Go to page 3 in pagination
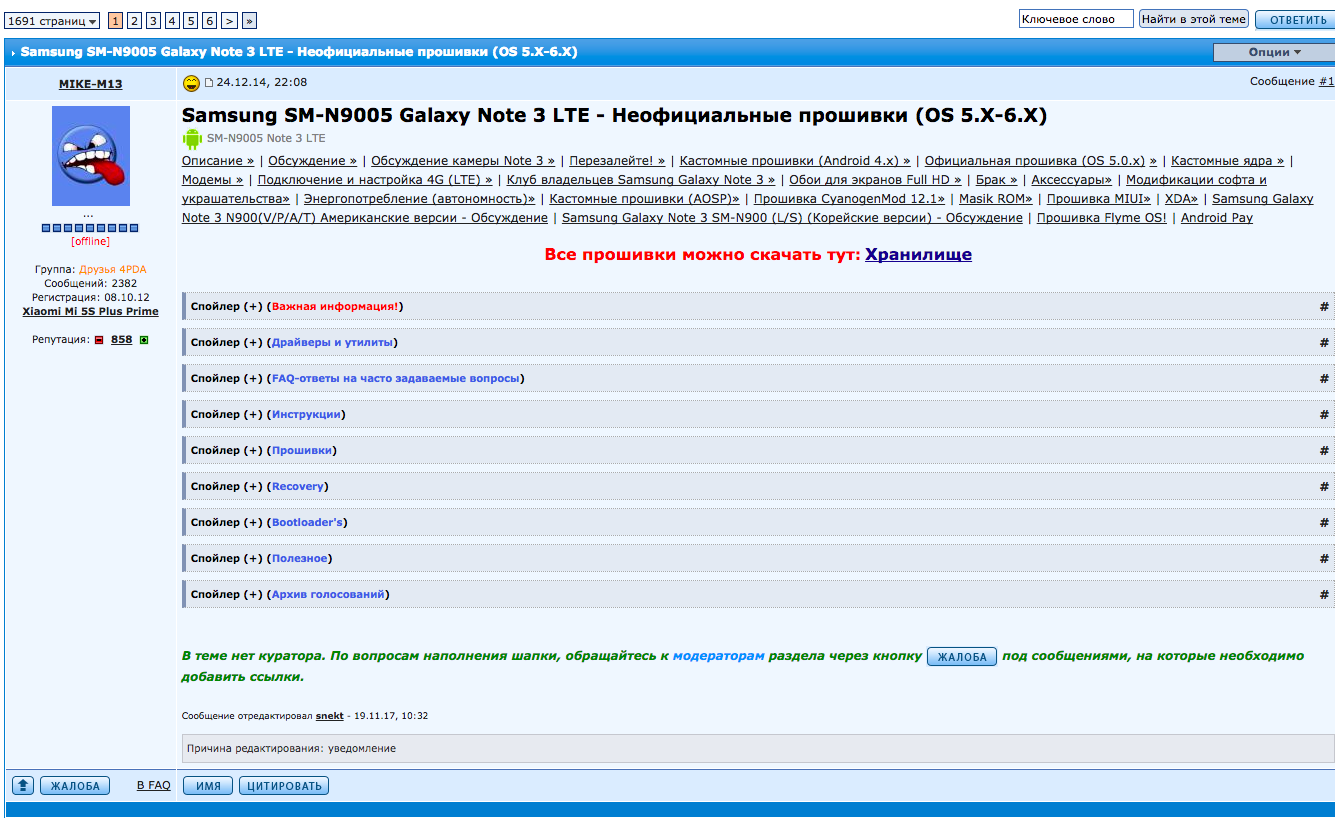 point(153,20)
